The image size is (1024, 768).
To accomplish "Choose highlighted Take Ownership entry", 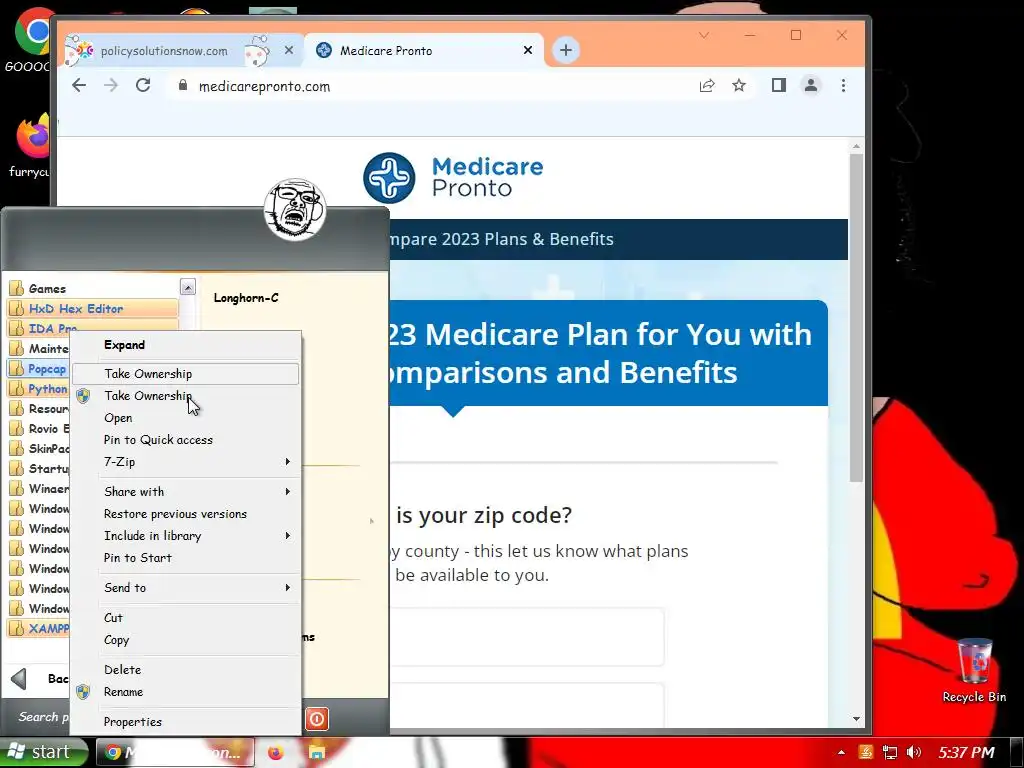I will 185,374.
